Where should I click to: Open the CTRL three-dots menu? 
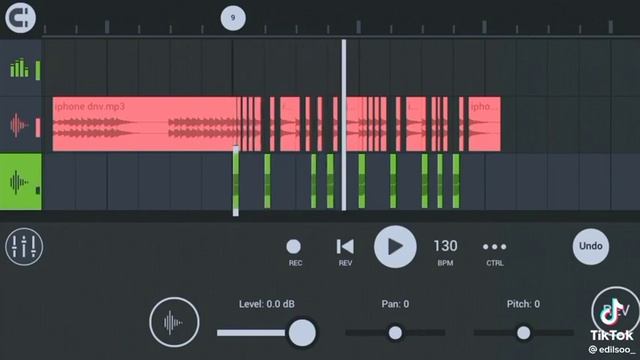coord(495,252)
